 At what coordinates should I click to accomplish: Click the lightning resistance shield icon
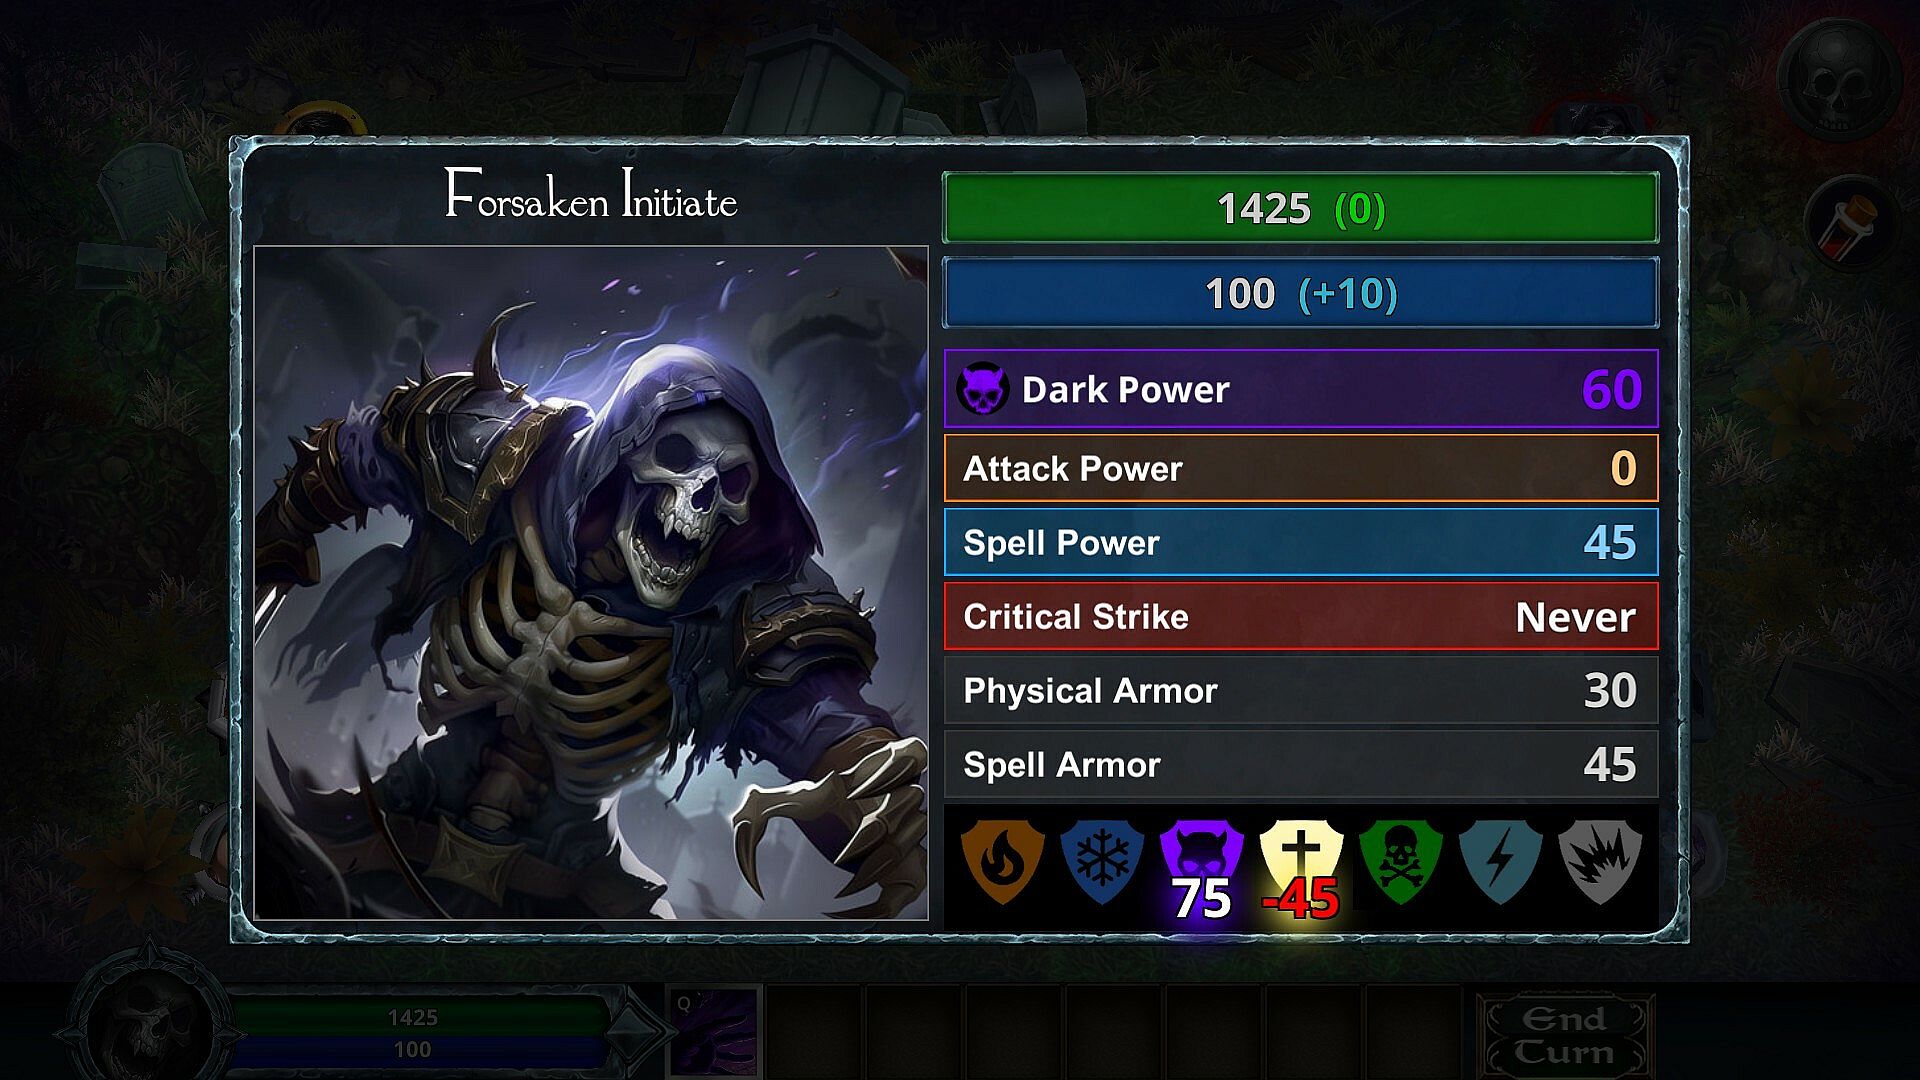tap(1500, 861)
